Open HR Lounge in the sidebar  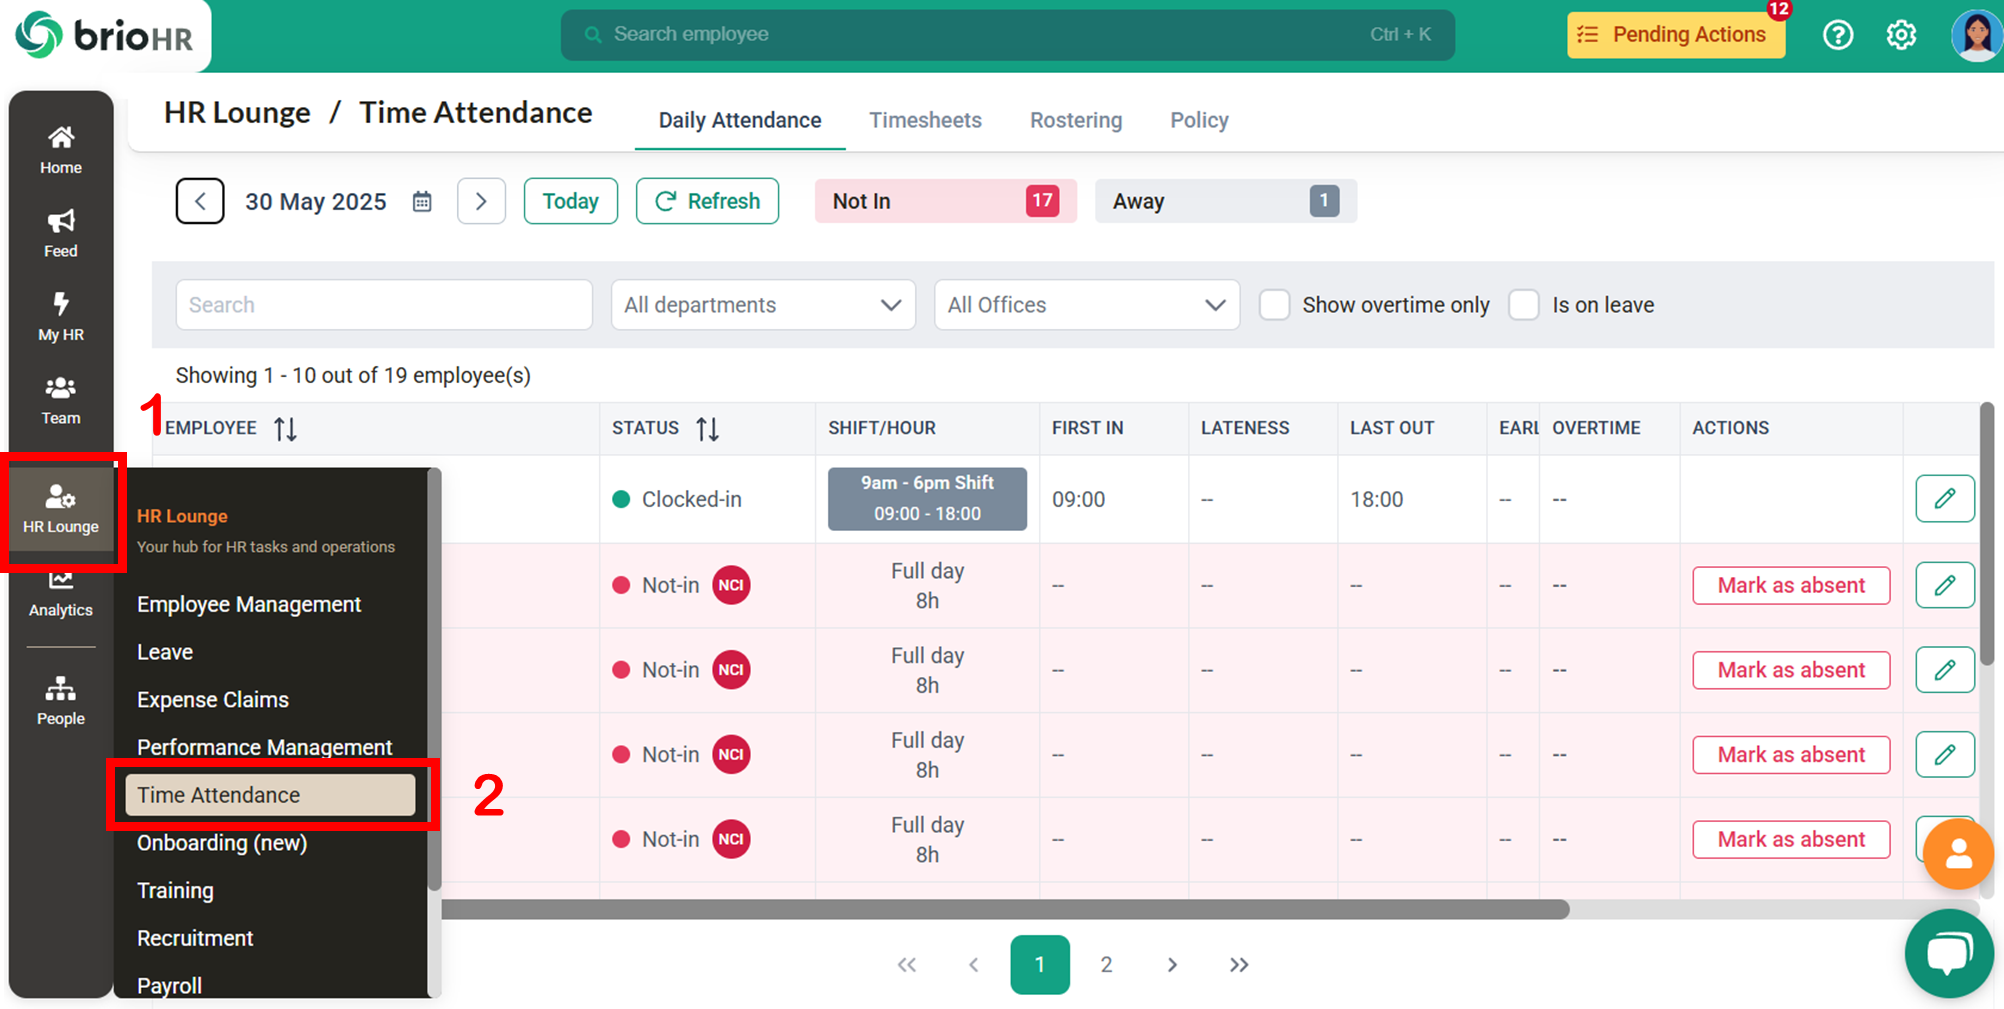(61, 509)
